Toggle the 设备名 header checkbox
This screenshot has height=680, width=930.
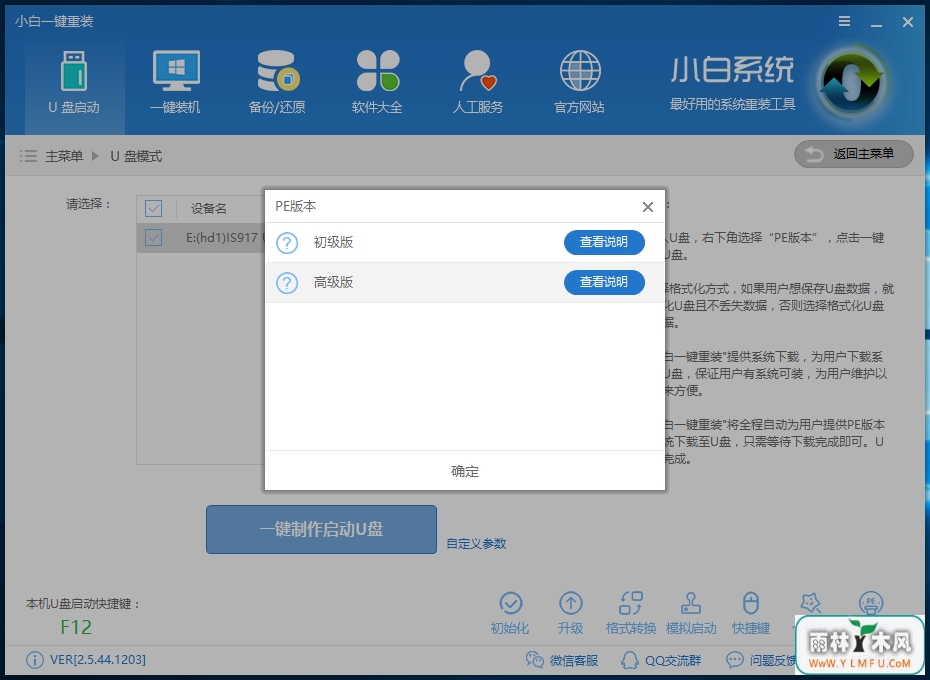pos(154,208)
